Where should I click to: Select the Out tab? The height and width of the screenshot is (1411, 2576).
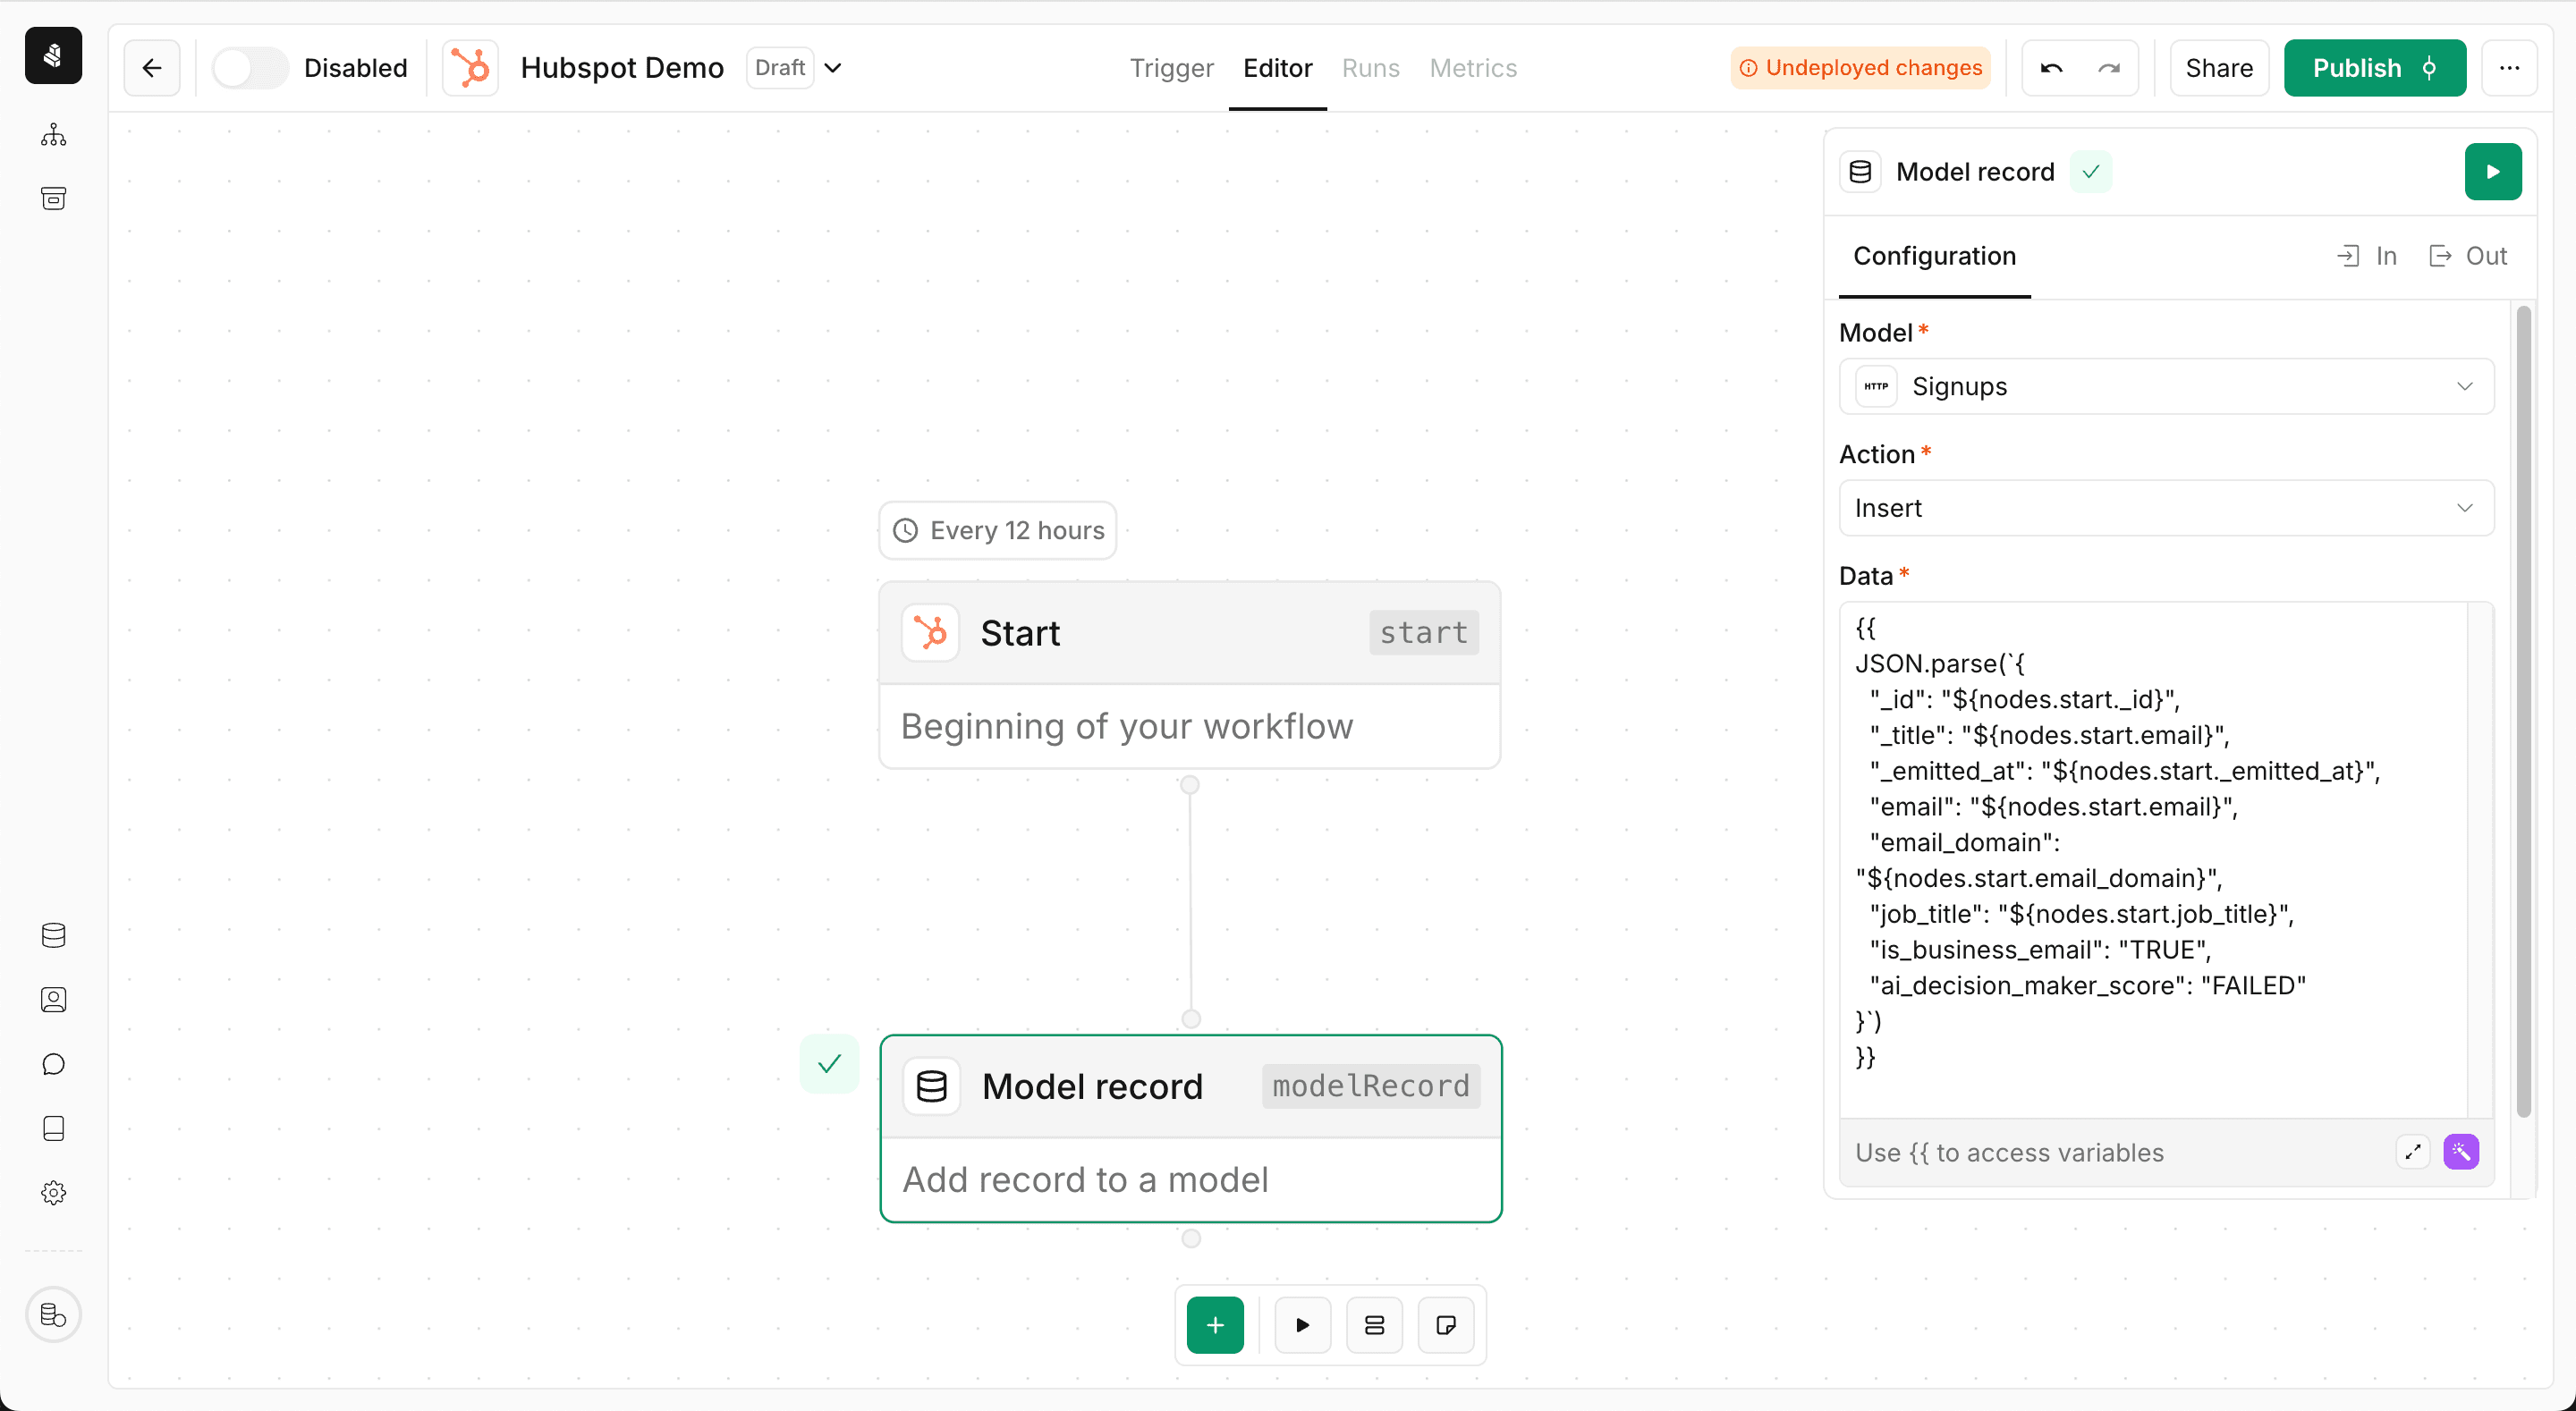tap(2468, 256)
